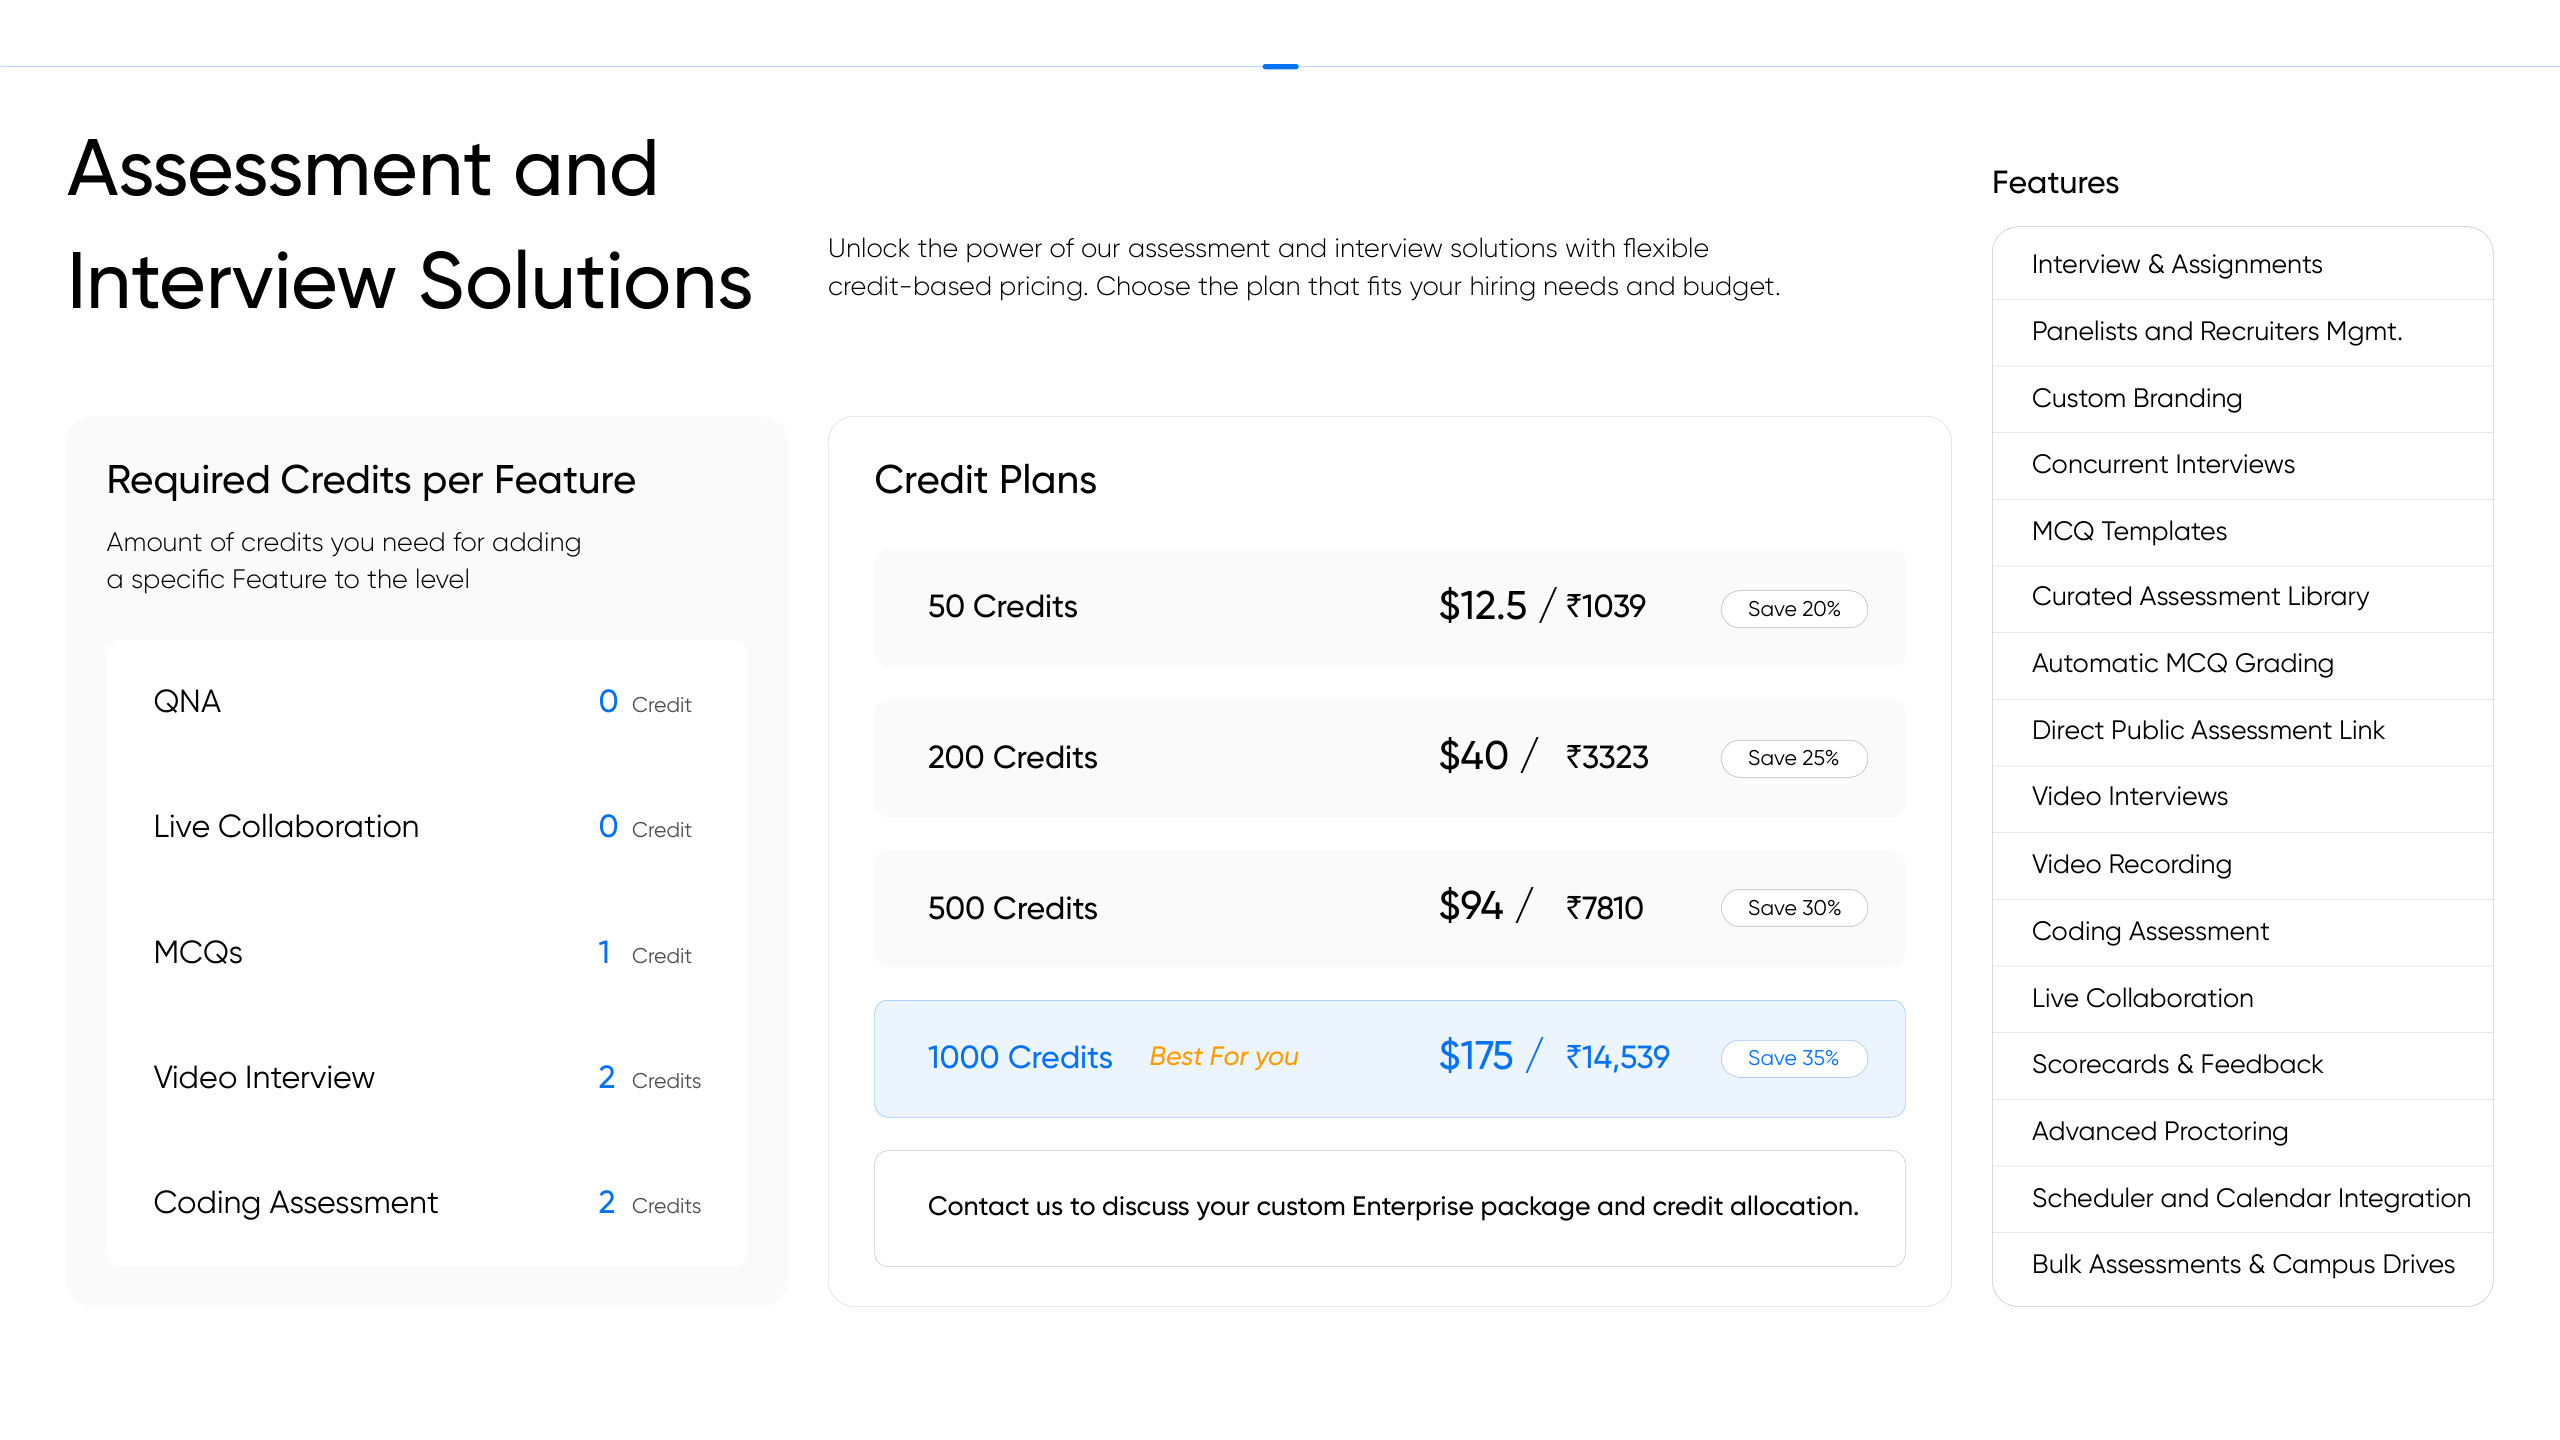The height and width of the screenshot is (1440, 2560).
Task: Click the Assessment and Interview Solutions title
Action: pyautogui.click(x=410, y=225)
